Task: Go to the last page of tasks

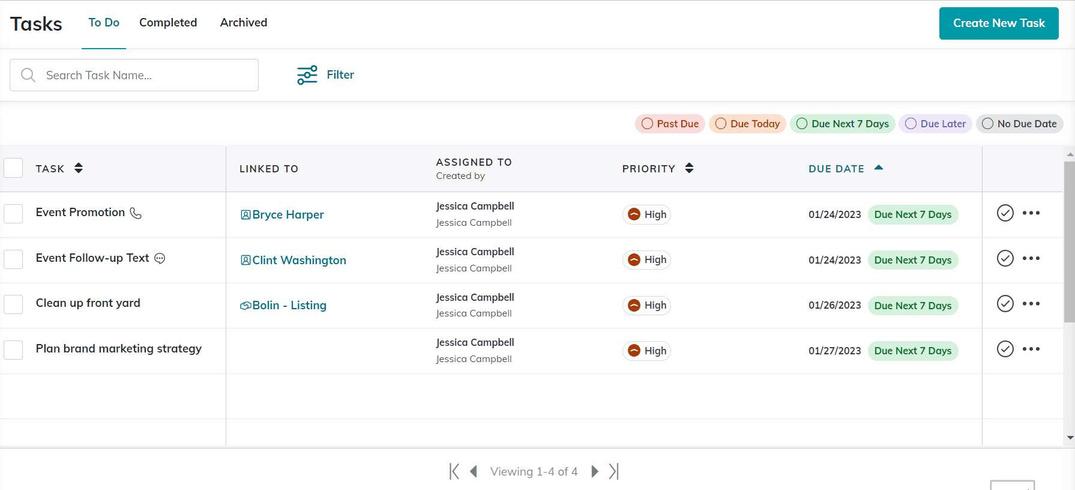Action: (614, 471)
